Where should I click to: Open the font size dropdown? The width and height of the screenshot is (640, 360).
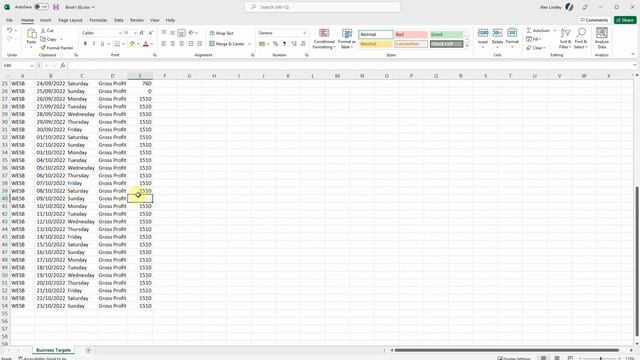135,33
